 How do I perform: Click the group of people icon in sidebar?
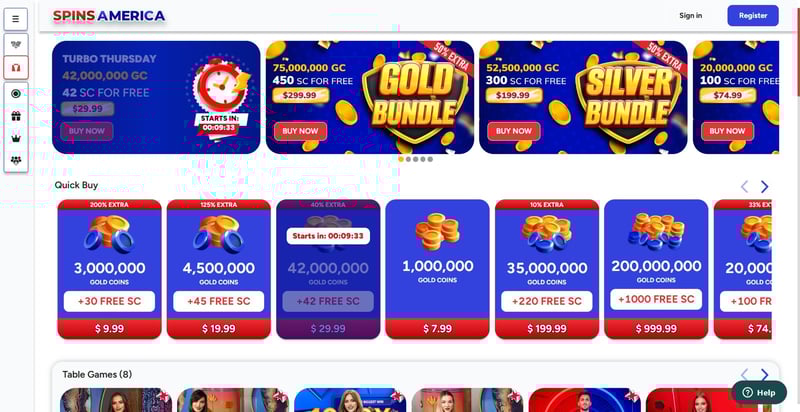click(16, 161)
